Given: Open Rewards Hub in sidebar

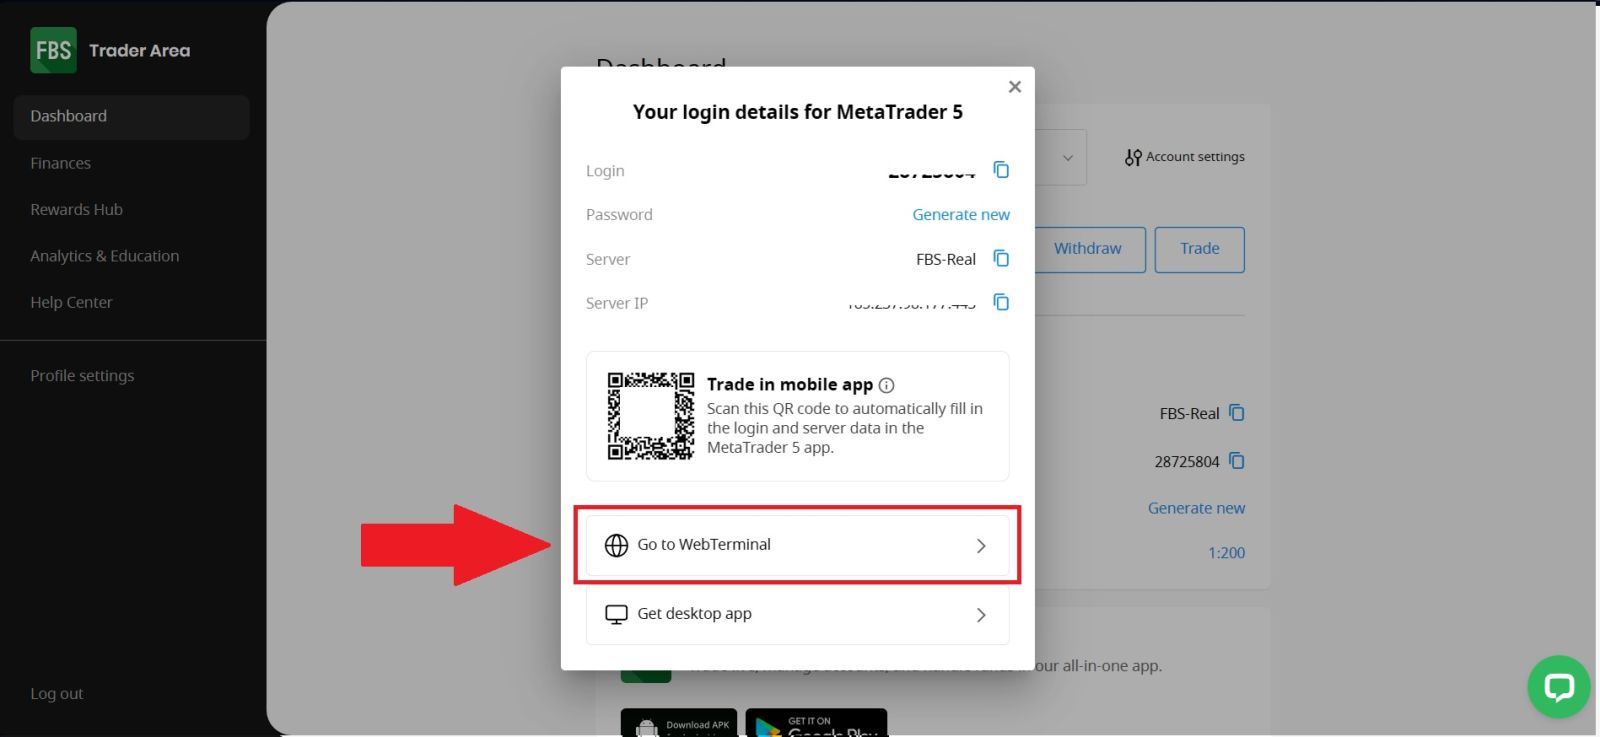Looking at the screenshot, I should click(x=77, y=210).
